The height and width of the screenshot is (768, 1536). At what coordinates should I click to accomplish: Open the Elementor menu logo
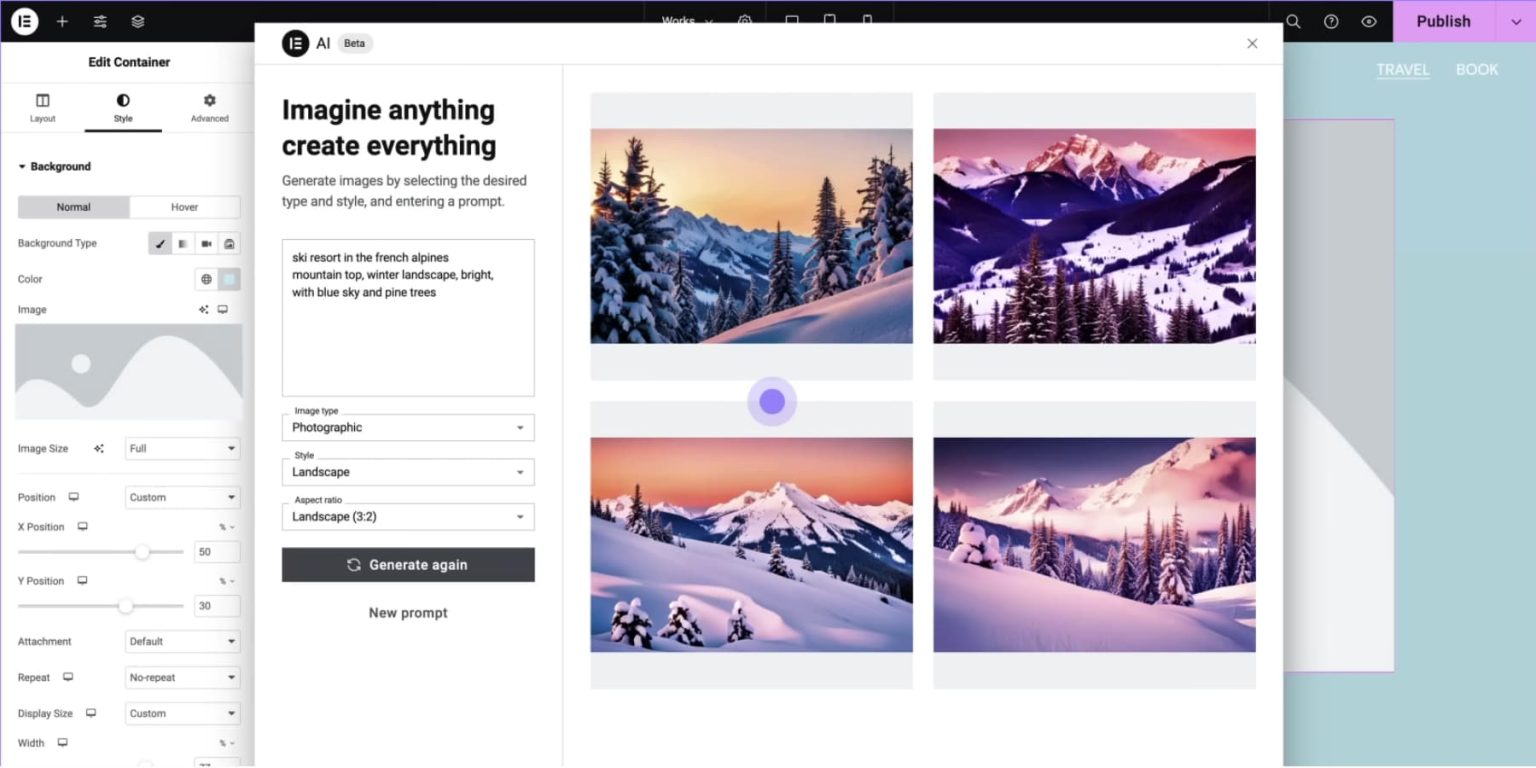tap(24, 21)
